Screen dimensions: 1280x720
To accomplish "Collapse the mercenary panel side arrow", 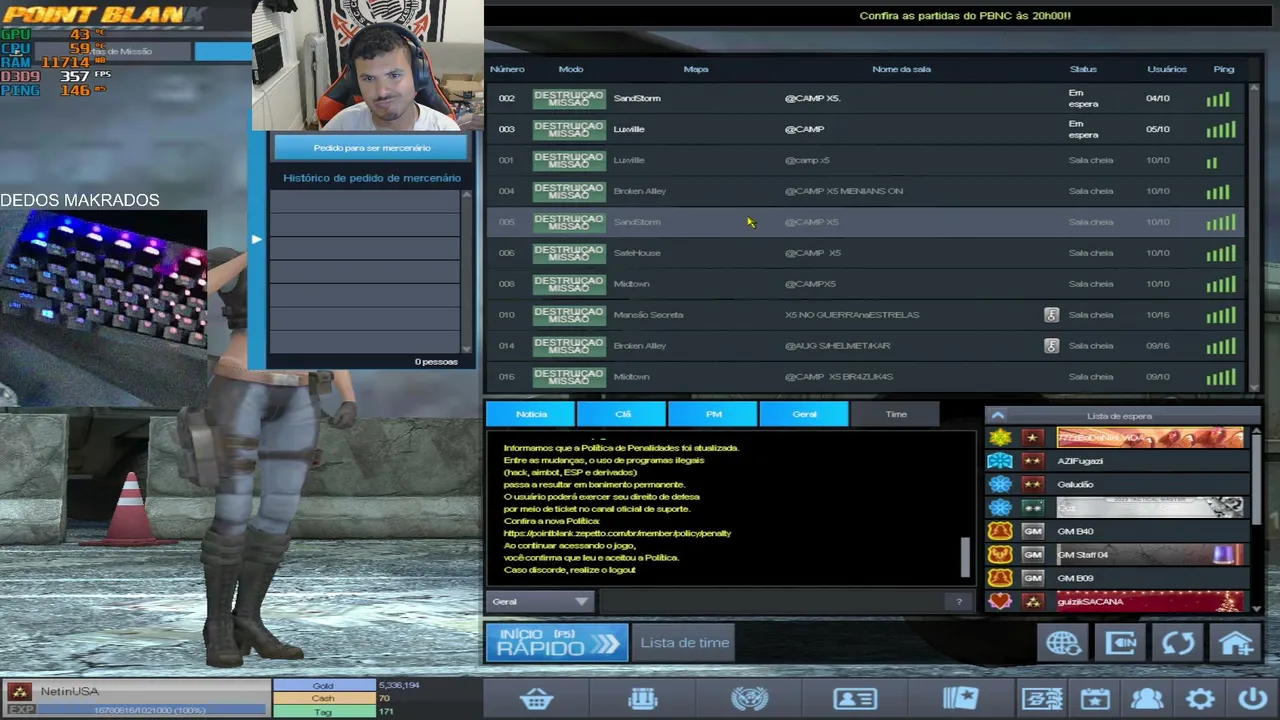I will (x=257, y=239).
